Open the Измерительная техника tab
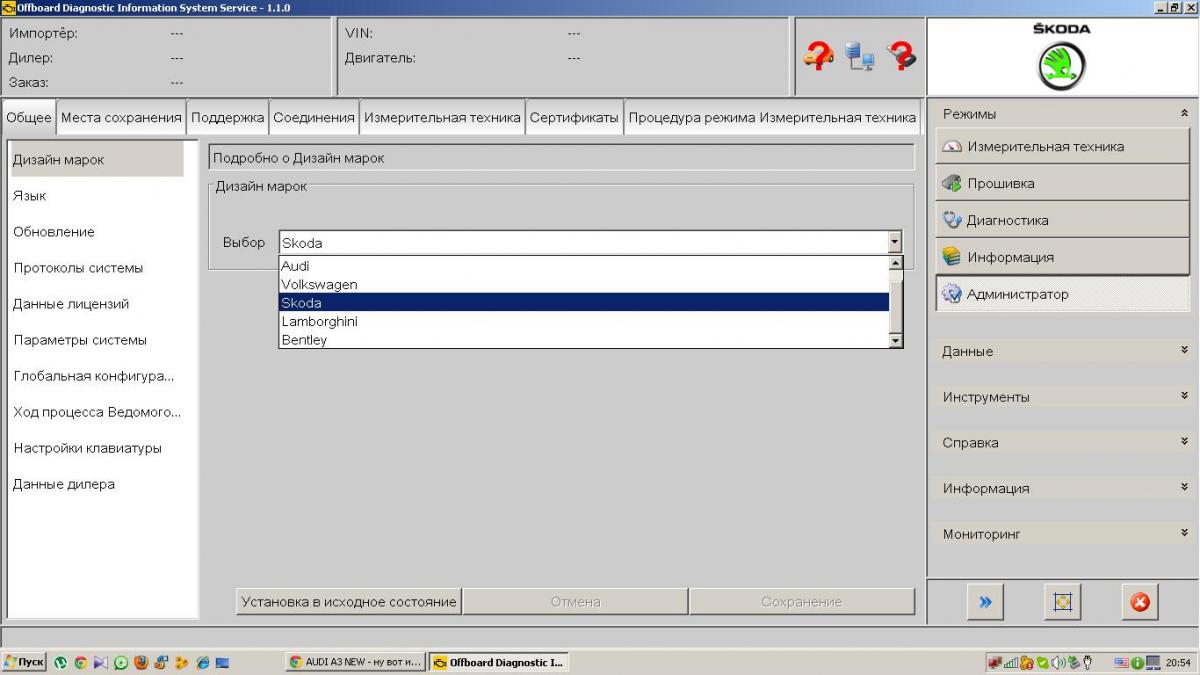1200x675 pixels. (x=442, y=117)
